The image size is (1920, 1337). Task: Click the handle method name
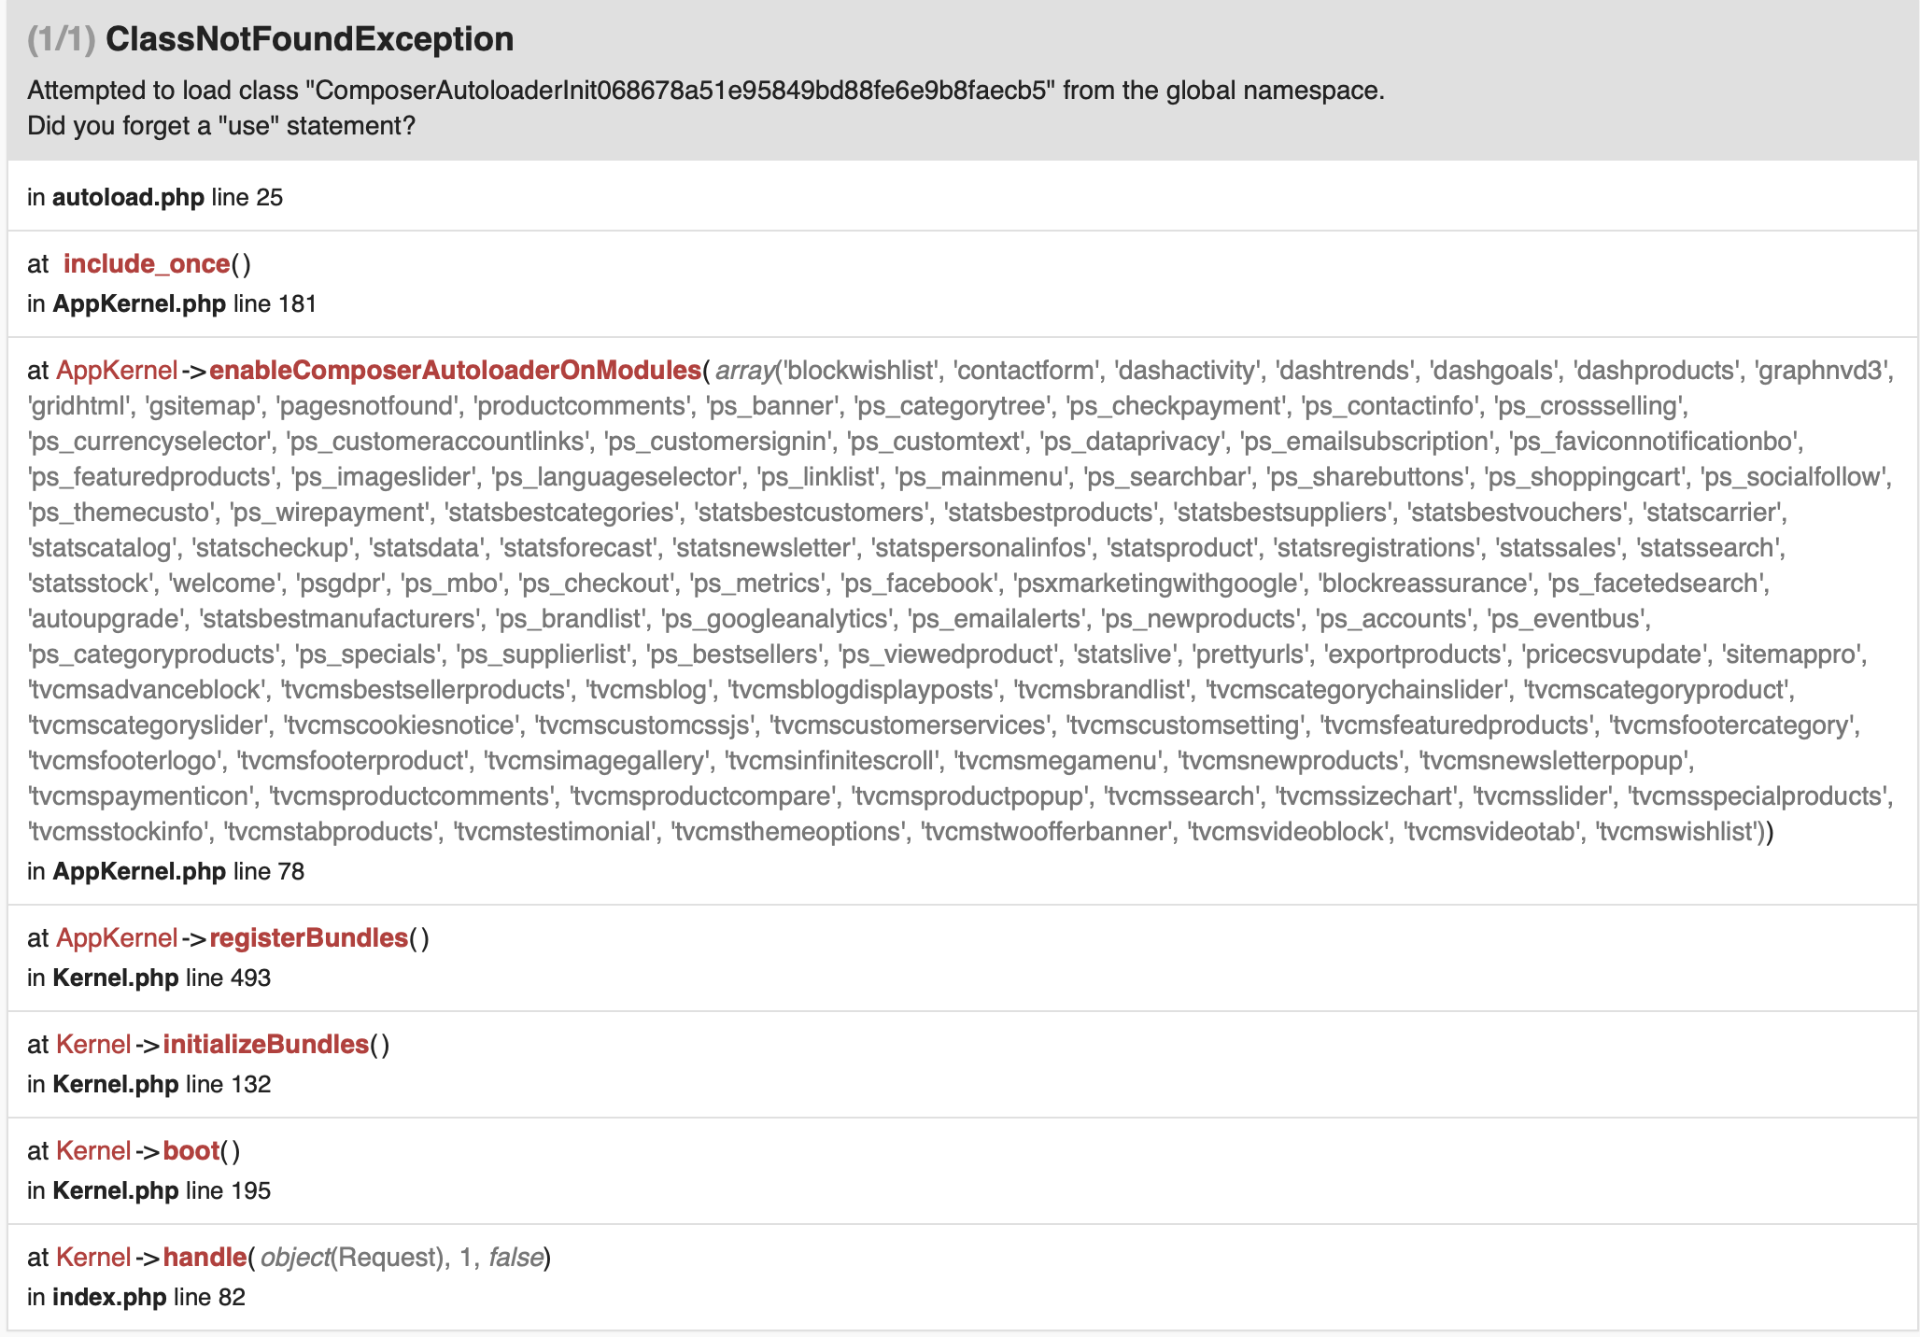tap(204, 1257)
